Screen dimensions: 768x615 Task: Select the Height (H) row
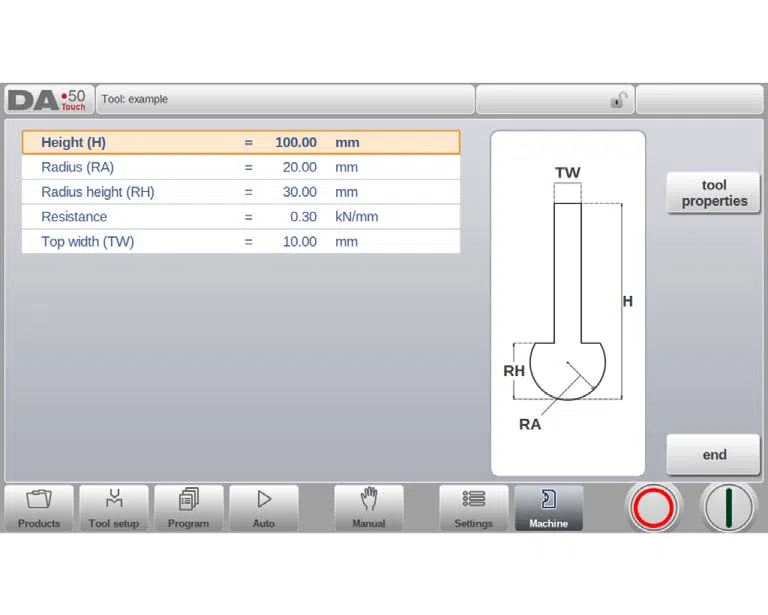click(x=241, y=142)
